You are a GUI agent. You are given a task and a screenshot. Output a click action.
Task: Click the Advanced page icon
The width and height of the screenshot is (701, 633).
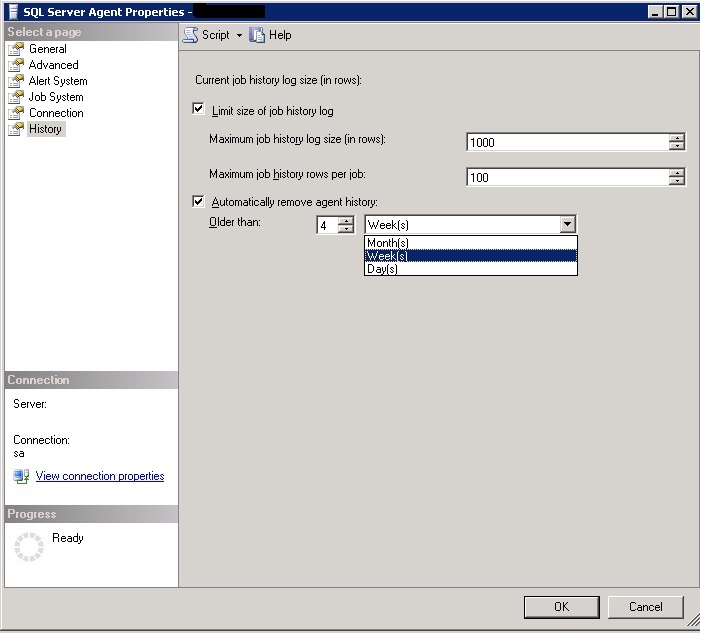pyautogui.click(x=16, y=65)
